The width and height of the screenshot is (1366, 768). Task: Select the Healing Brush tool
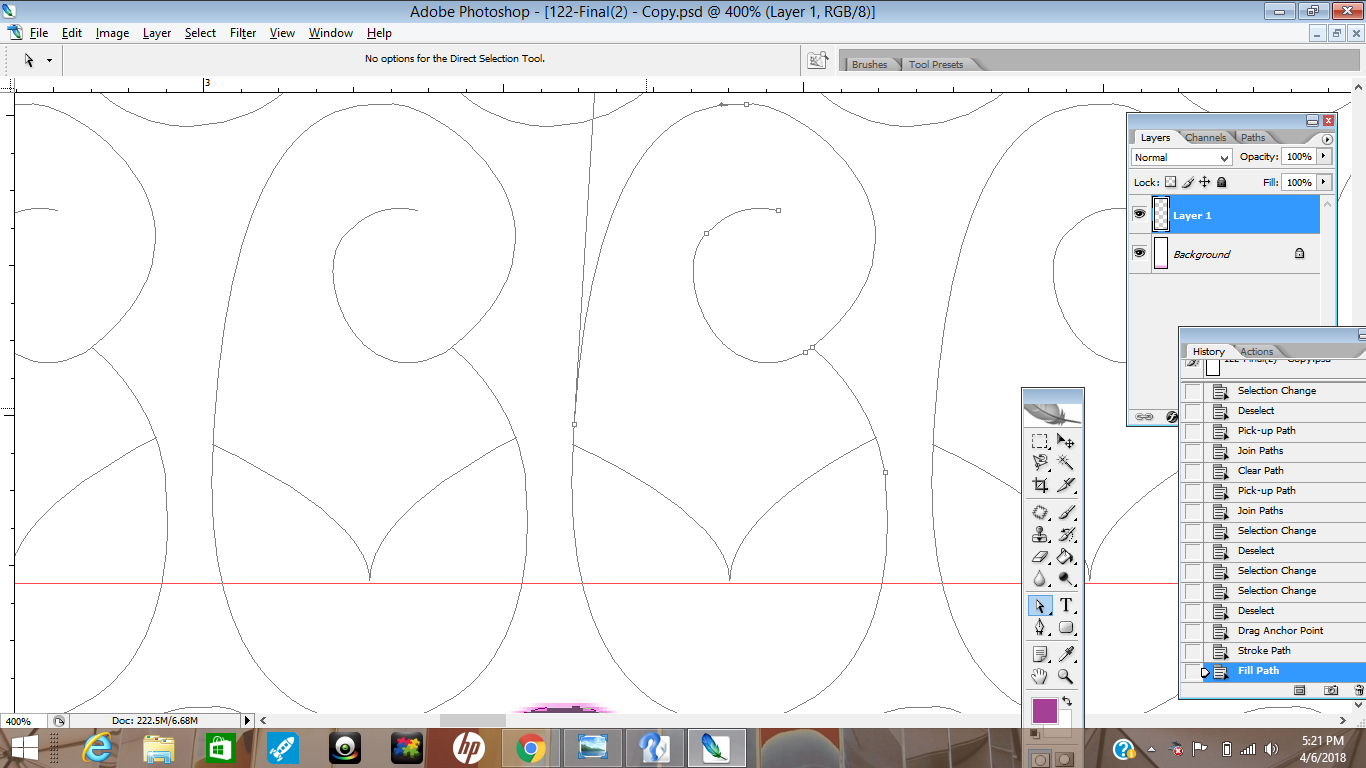click(x=1040, y=512)
